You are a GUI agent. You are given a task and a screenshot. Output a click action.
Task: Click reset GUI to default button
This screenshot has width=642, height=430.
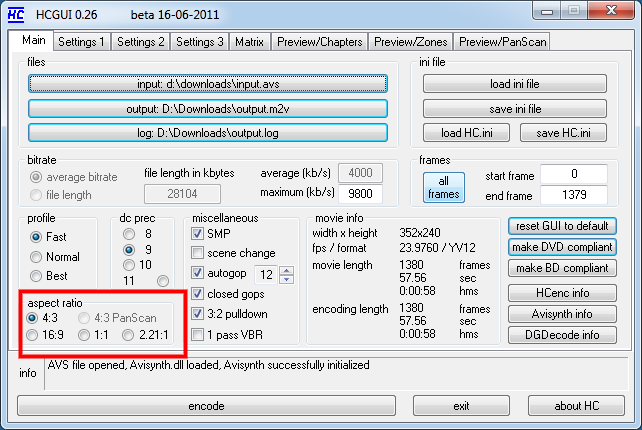[562, 226]
